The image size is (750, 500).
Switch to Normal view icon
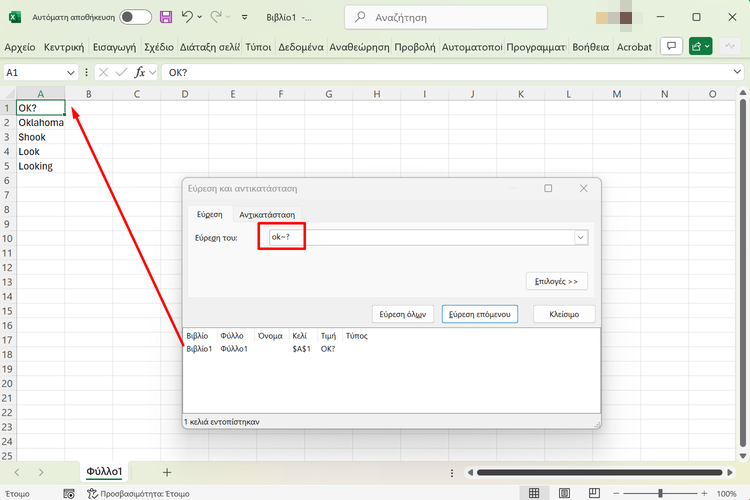click(534, 493)
